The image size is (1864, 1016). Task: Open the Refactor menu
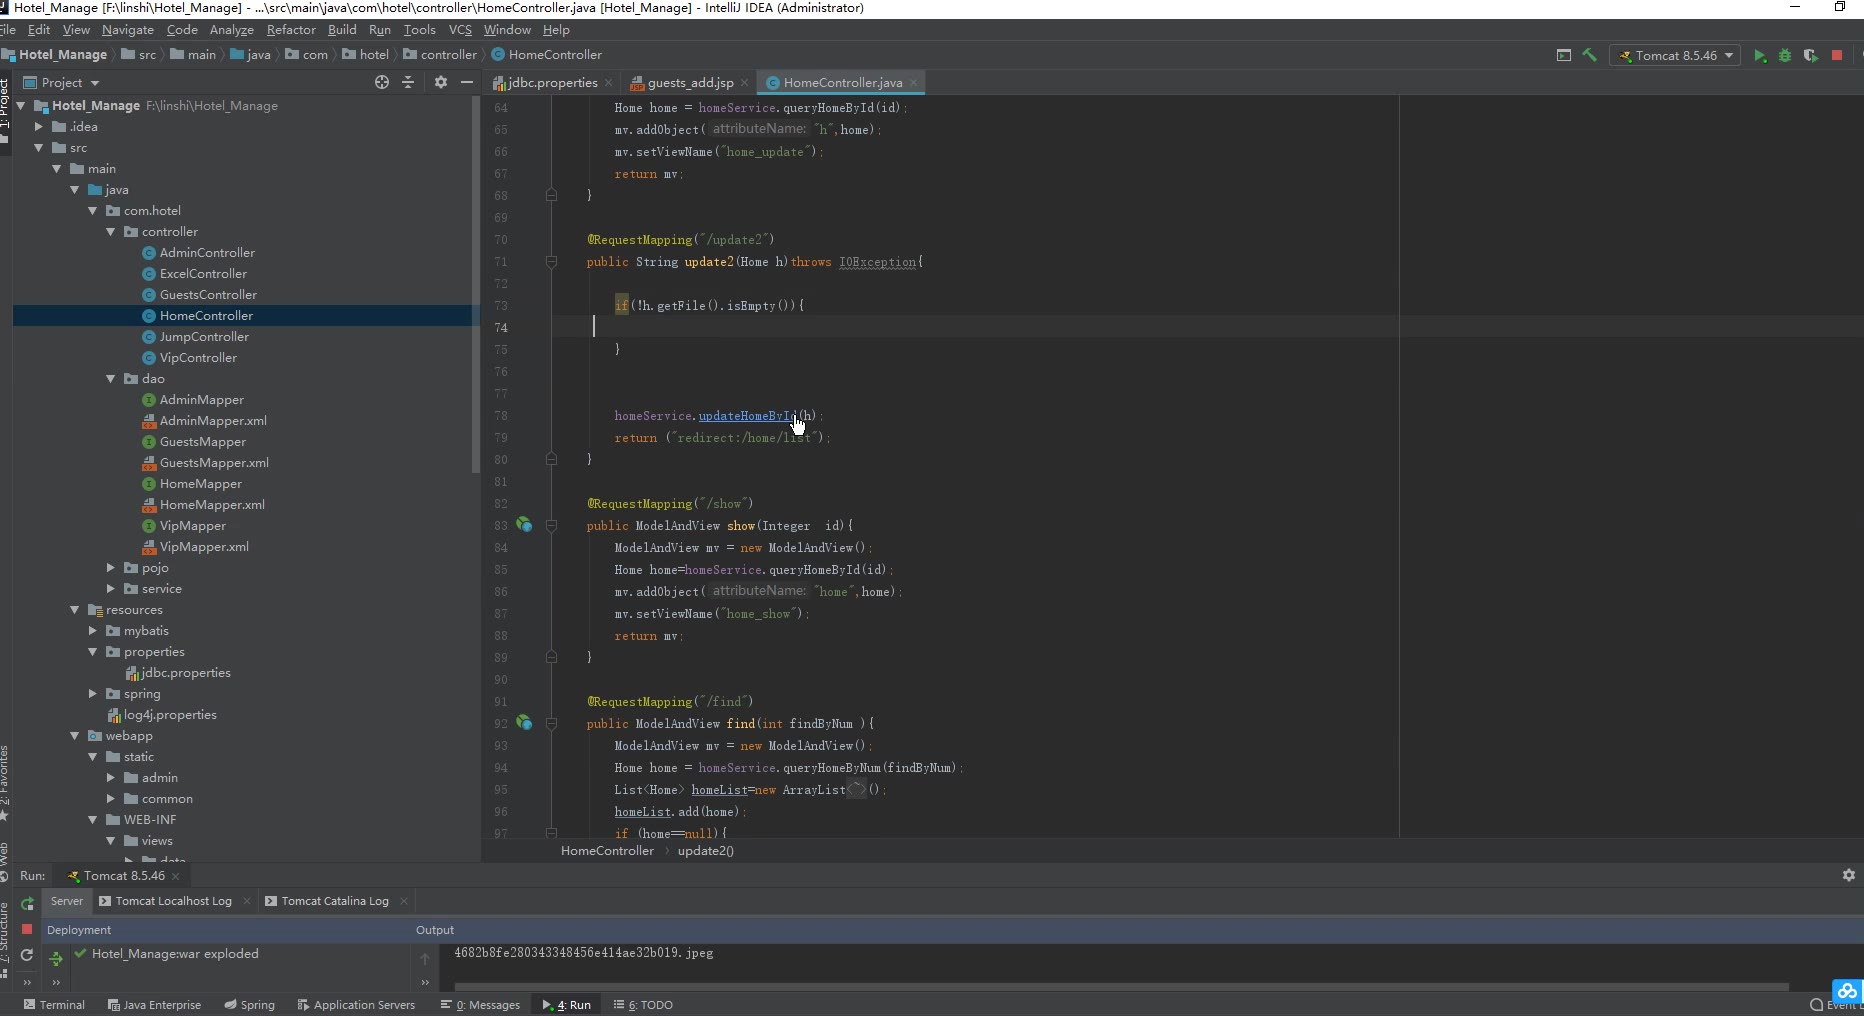(290, 30)
